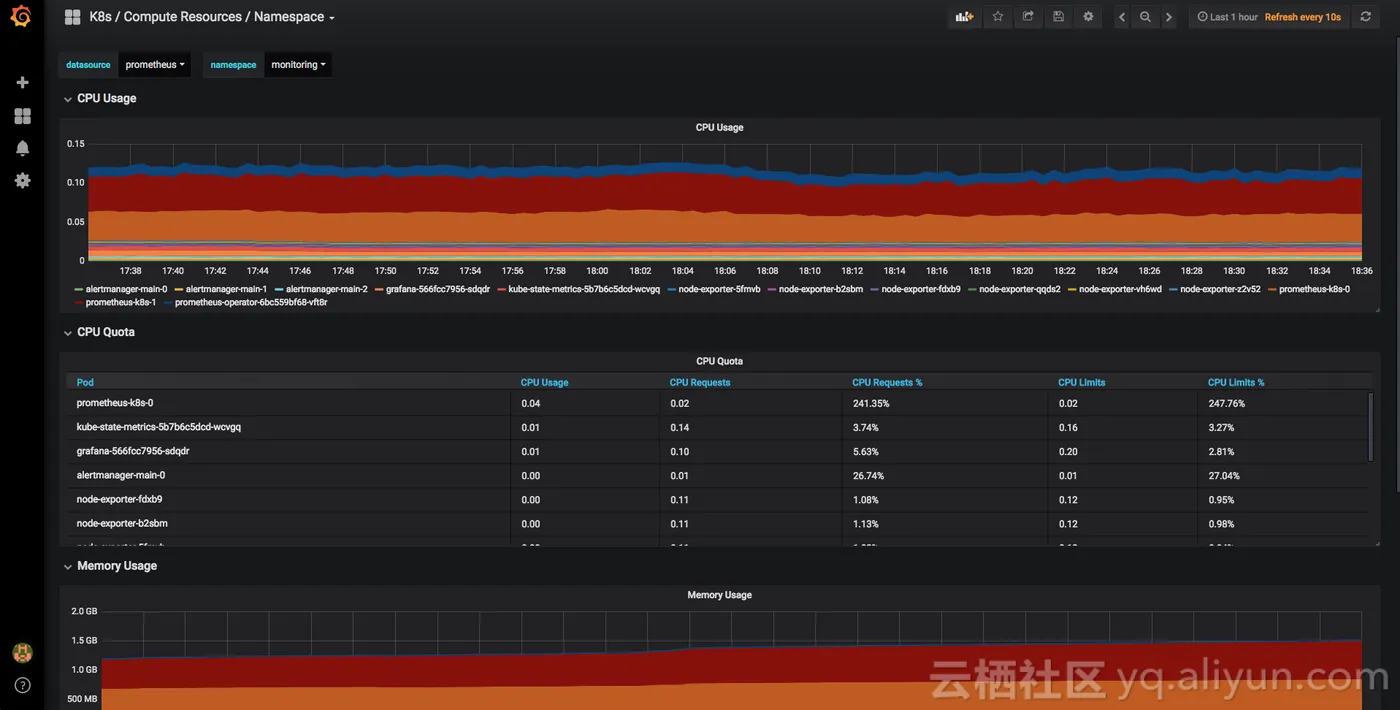
Task: Select the alertmanager-main-0 table cell
Action: point(289,475)
